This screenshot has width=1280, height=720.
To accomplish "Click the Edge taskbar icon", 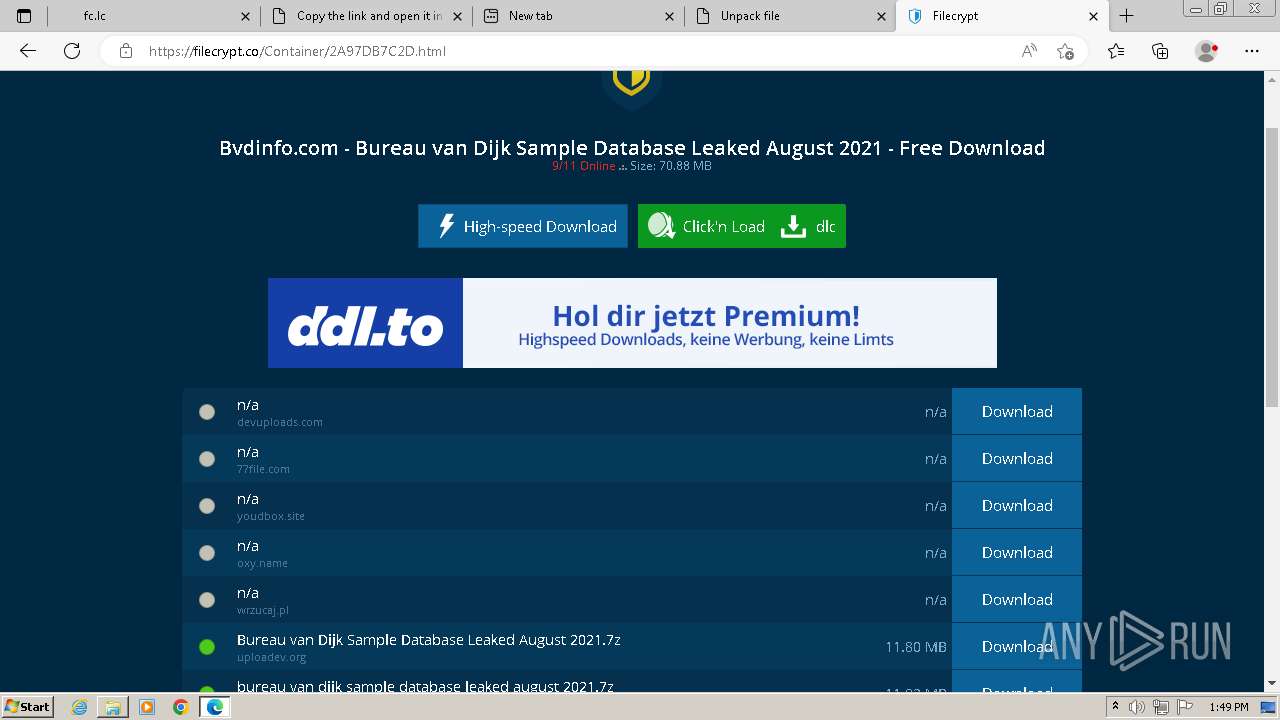I will point(214,707).
